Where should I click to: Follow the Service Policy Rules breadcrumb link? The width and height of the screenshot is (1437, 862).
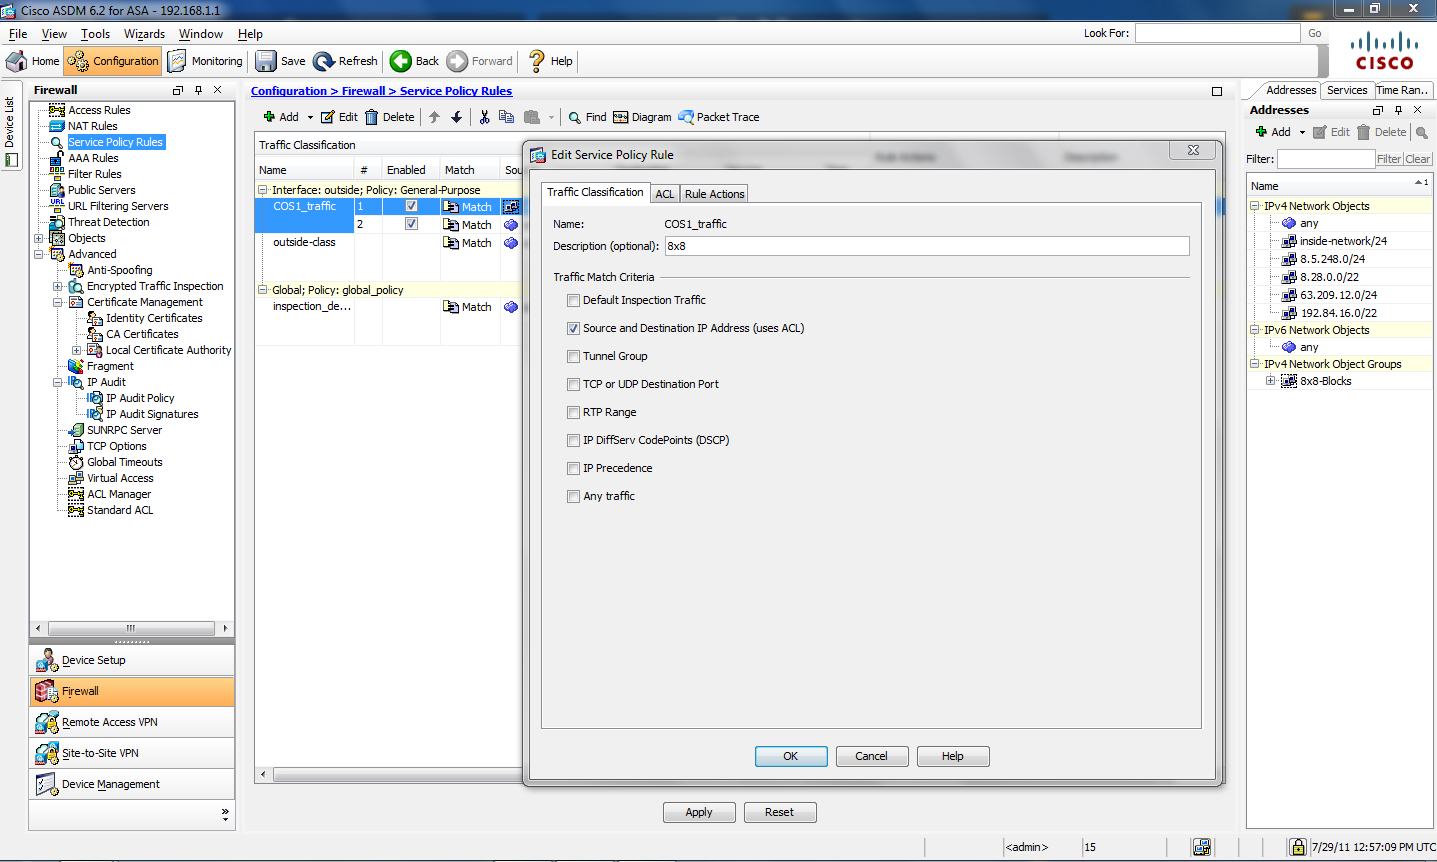(x=456, y=91)
